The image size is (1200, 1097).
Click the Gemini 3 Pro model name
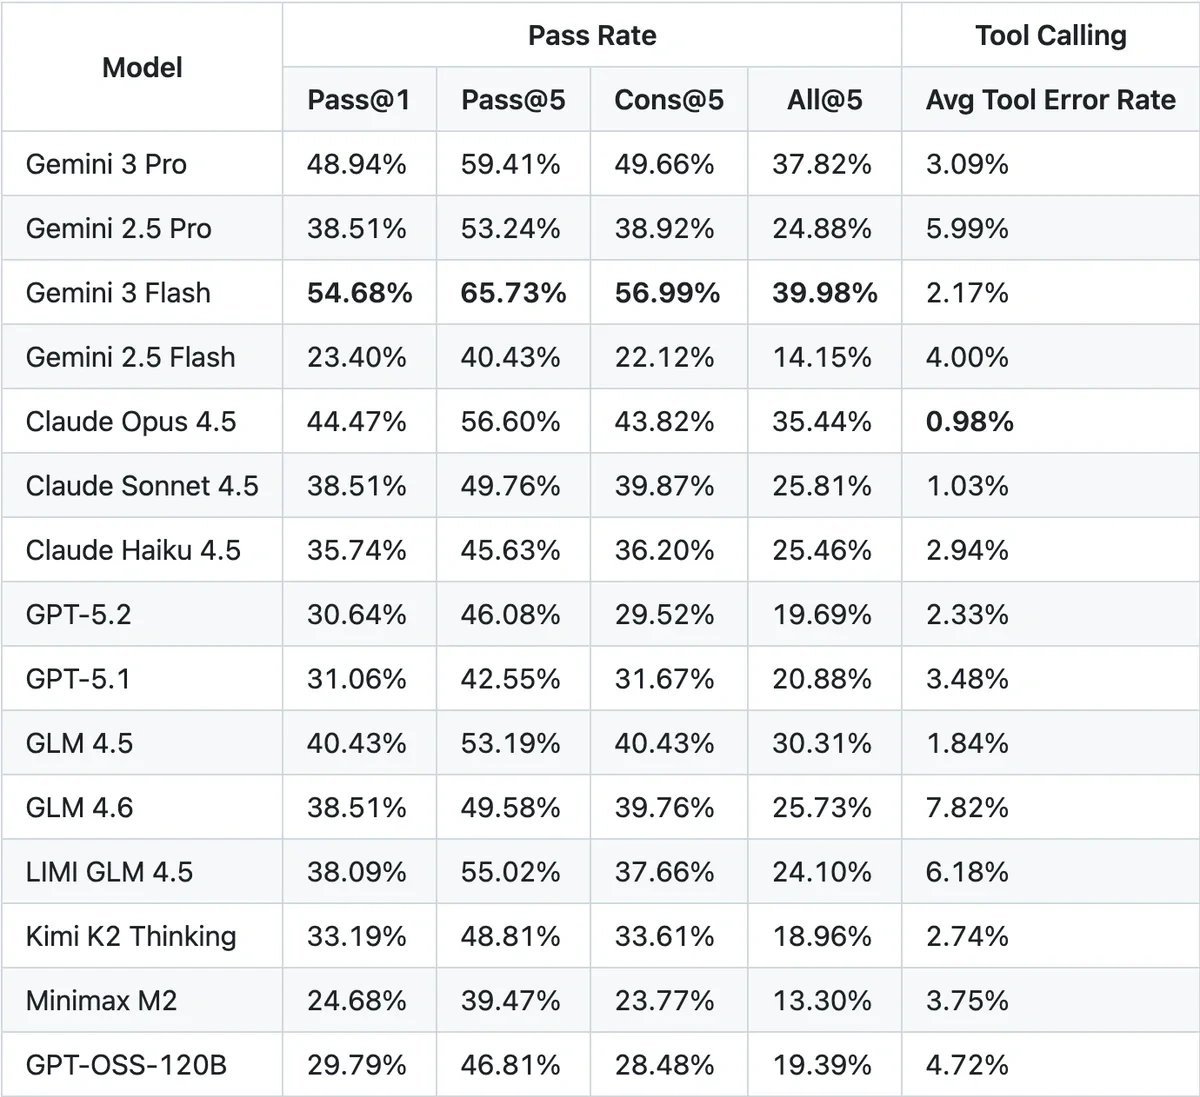106,164
